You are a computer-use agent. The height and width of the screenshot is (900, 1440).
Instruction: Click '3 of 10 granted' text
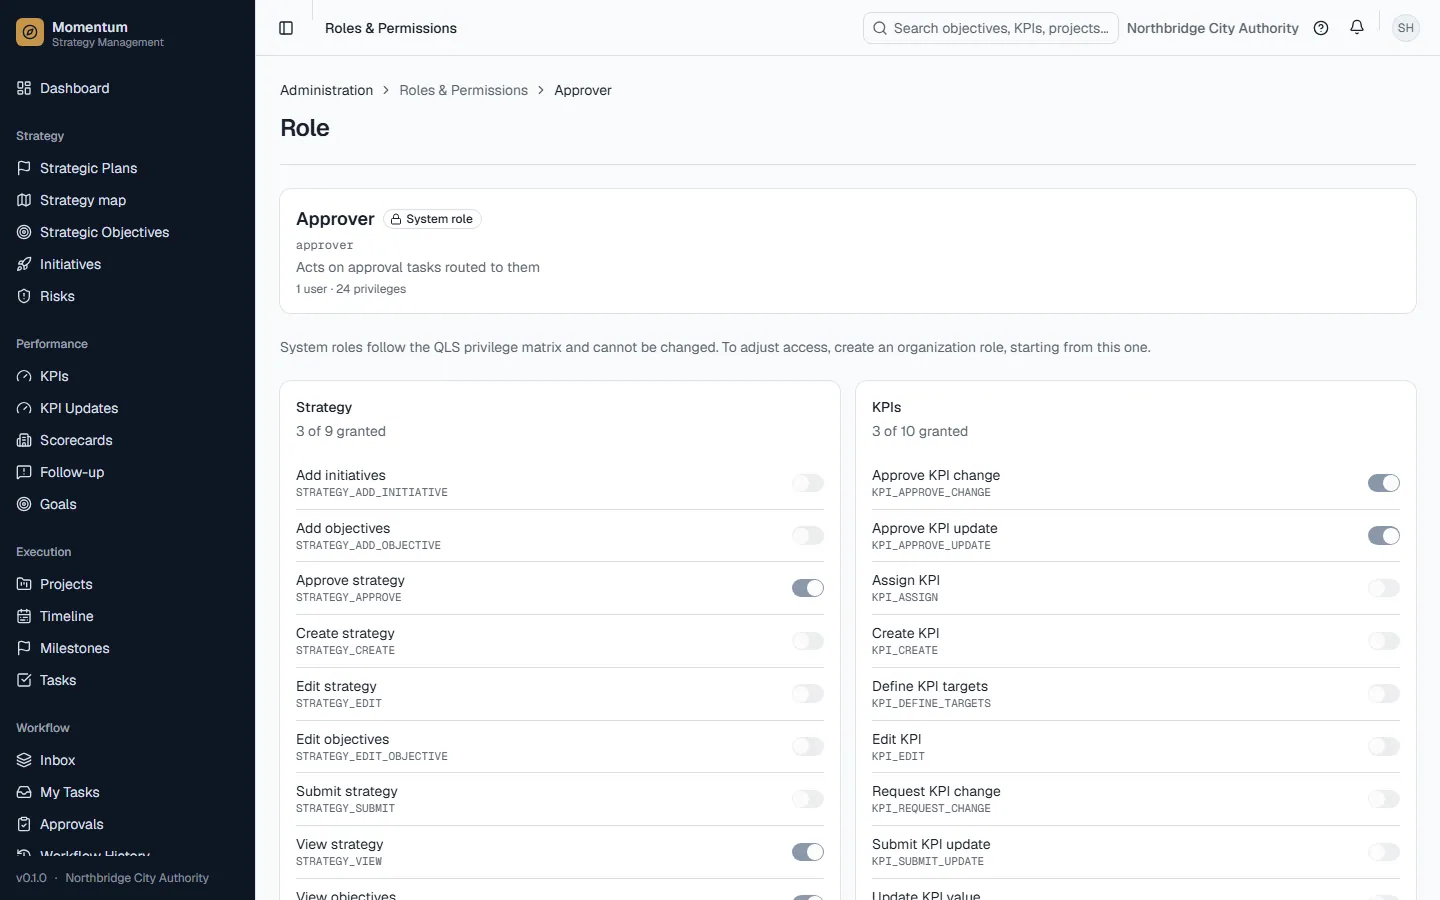click(920, 431)
